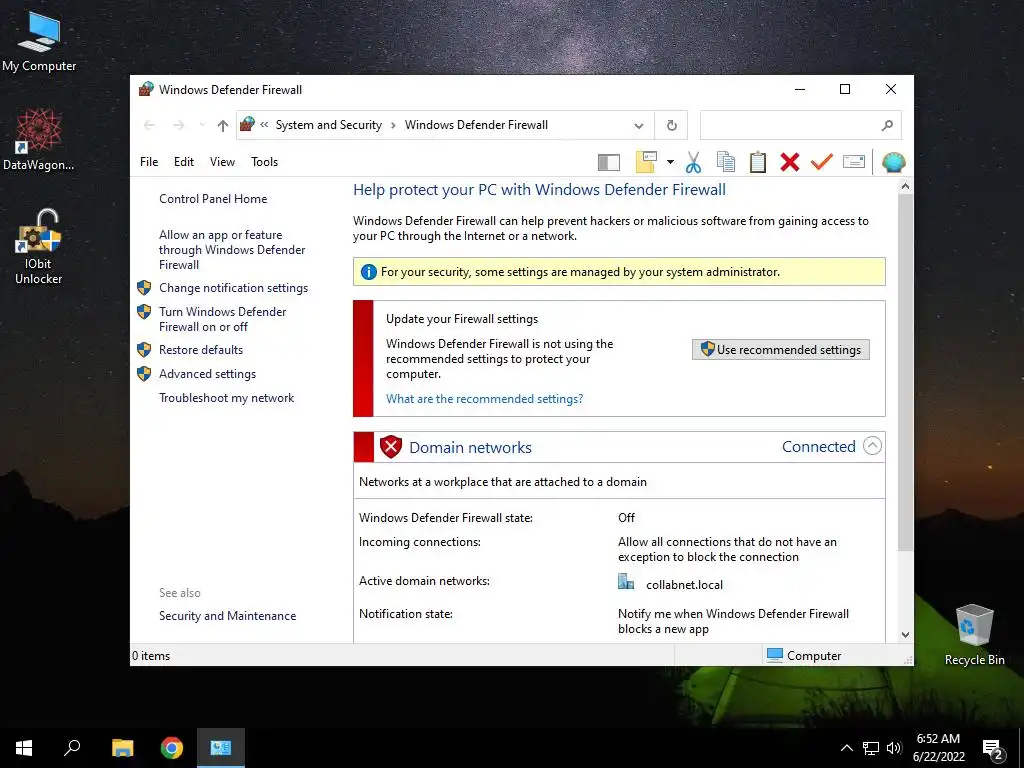Viewport: 1024px width, 768px height.
Task: Click the clipboard Paste icon
Action: (x=758, y=162)
